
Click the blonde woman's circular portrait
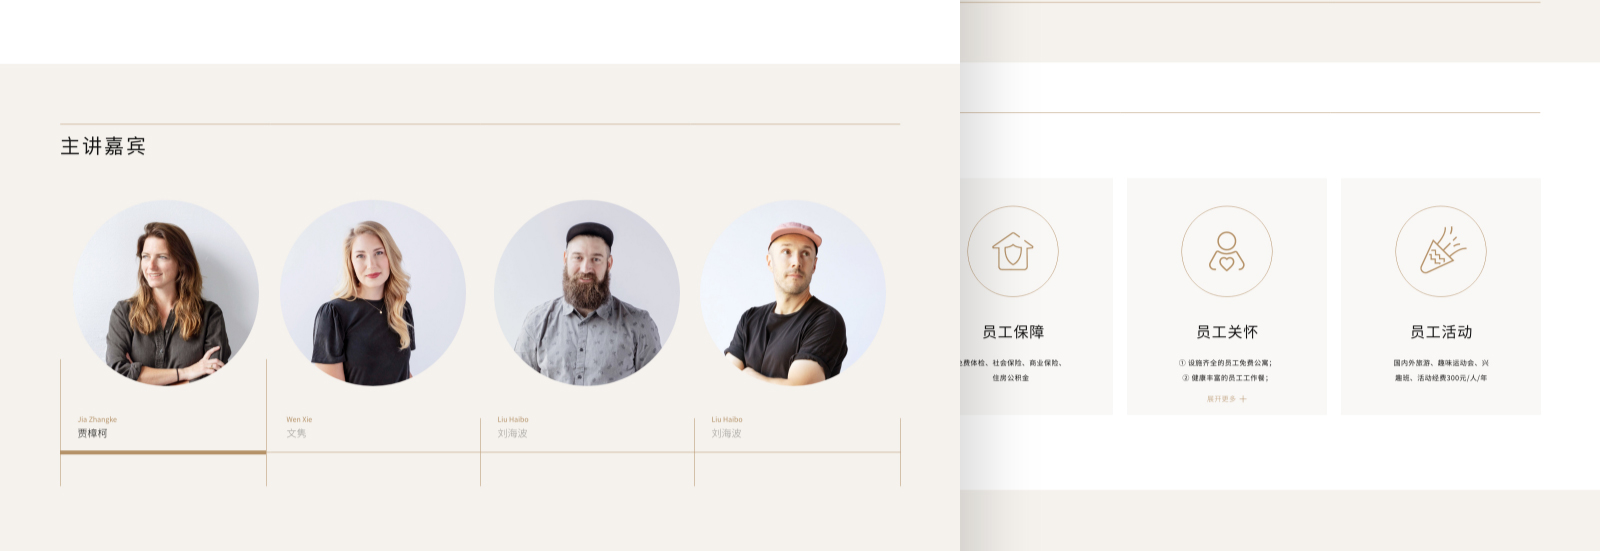373,293
